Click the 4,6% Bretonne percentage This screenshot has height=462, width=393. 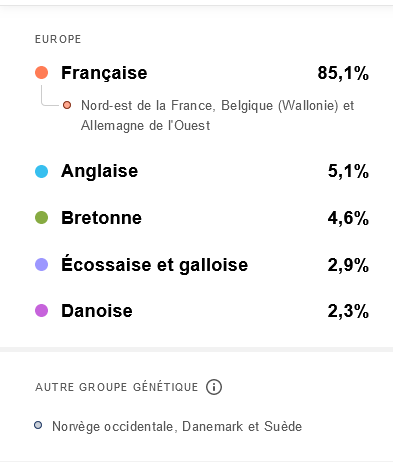pyautogui.click(x=348, y=218)
